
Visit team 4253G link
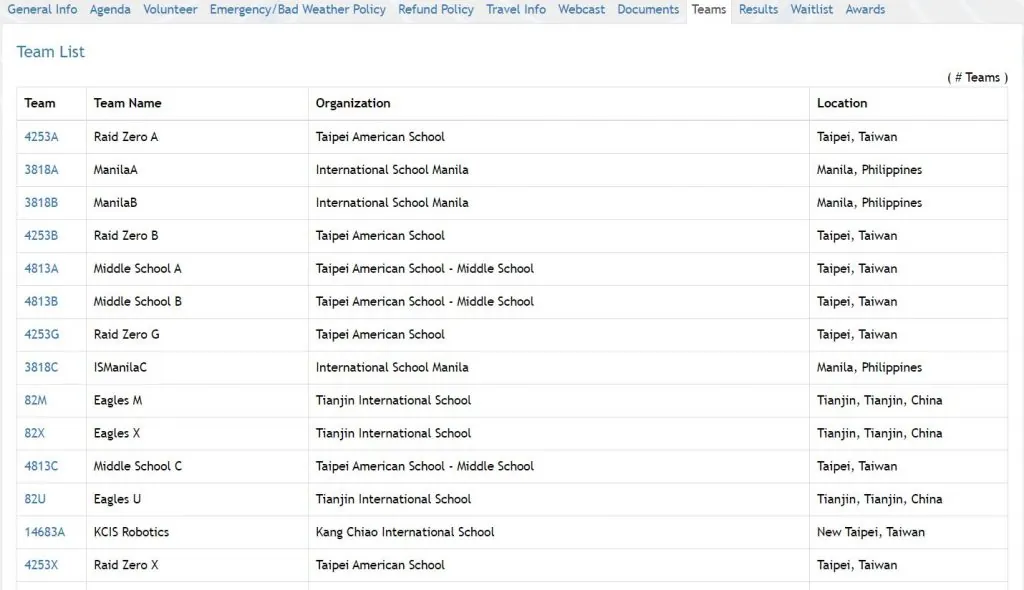click(x=41, y=335)
